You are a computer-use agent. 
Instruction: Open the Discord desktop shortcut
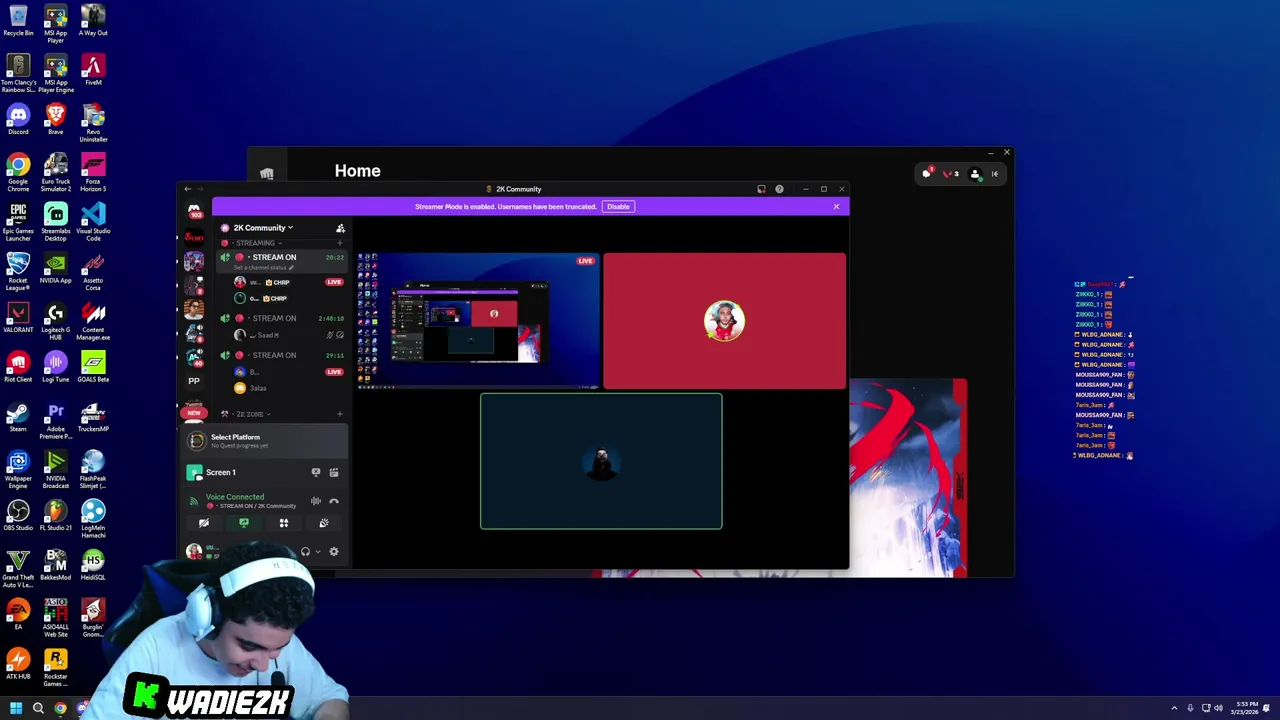tap(18, 120)
